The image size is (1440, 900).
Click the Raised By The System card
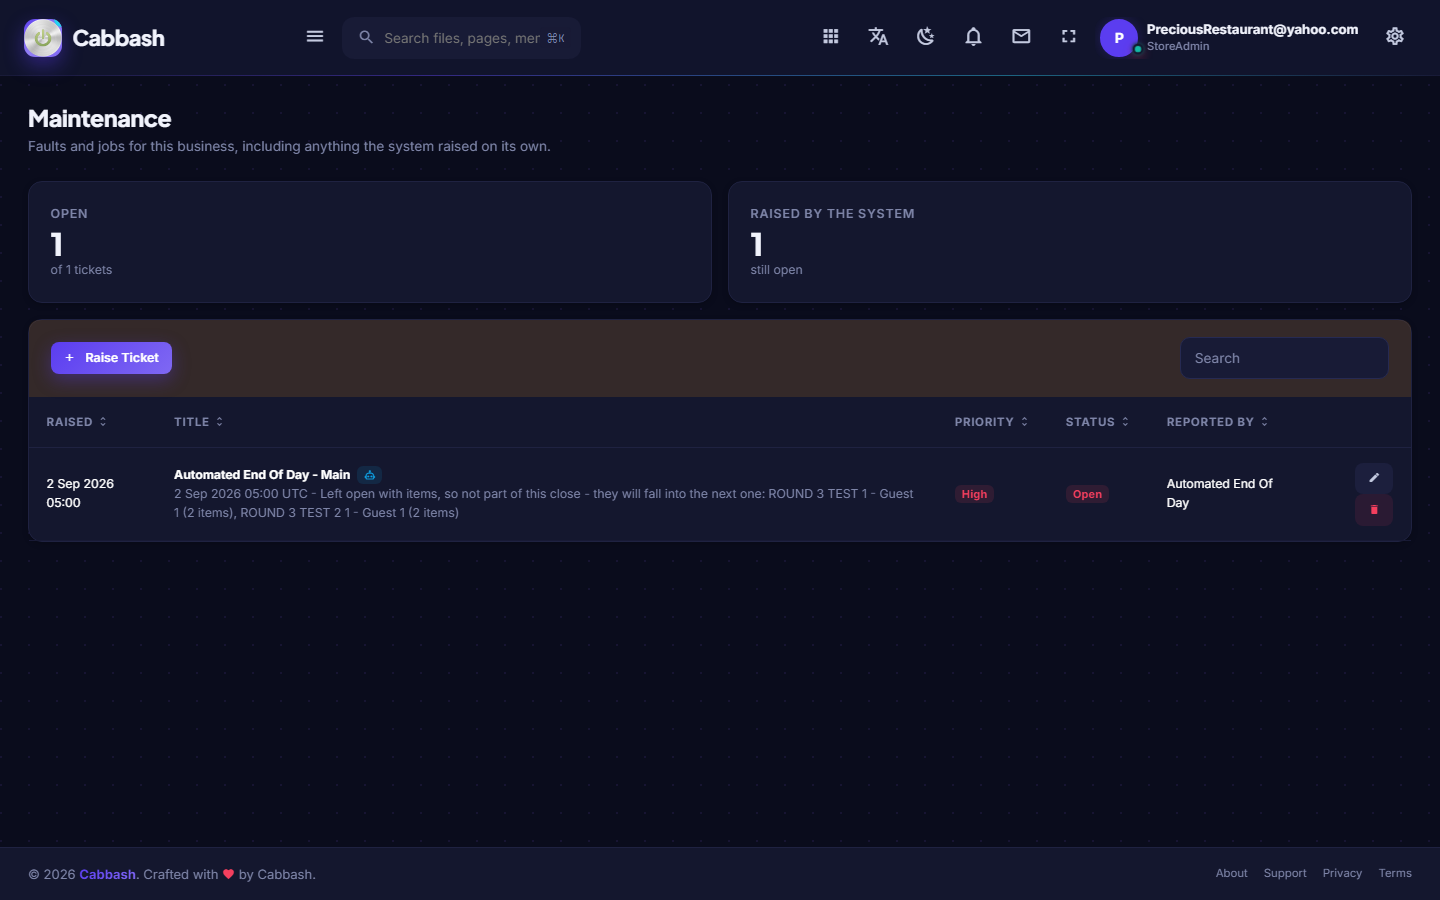click(1070, 242)
